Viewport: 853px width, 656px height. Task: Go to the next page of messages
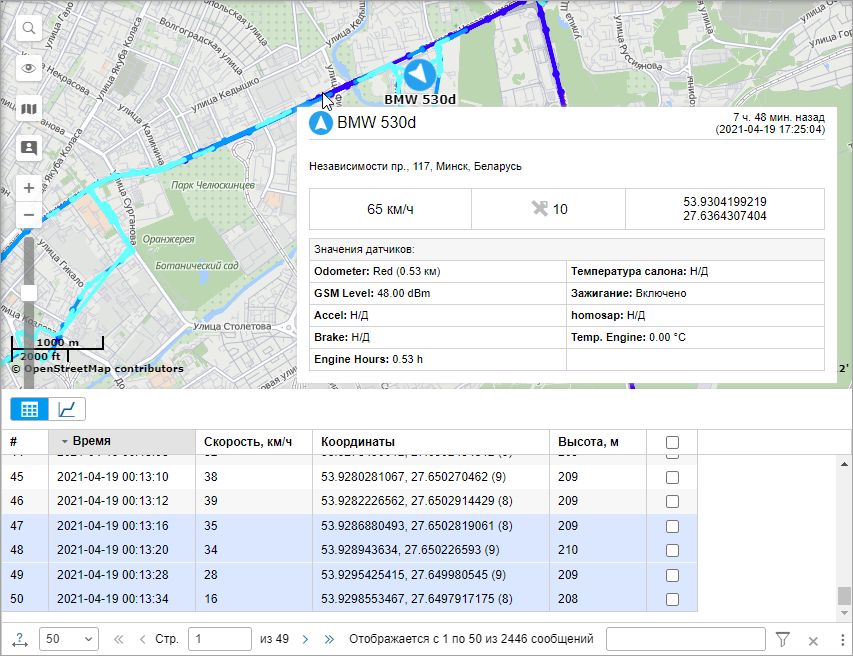click(305, 639)
